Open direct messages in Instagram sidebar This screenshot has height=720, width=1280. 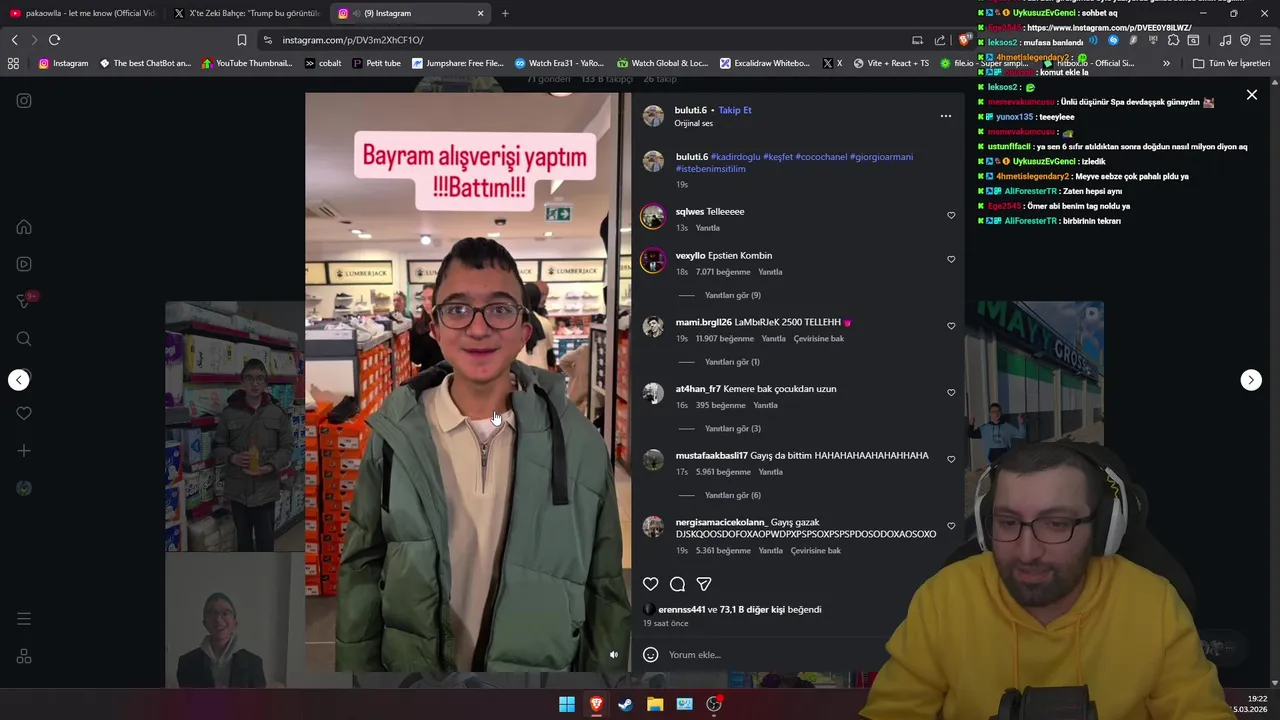coord(24,301)
